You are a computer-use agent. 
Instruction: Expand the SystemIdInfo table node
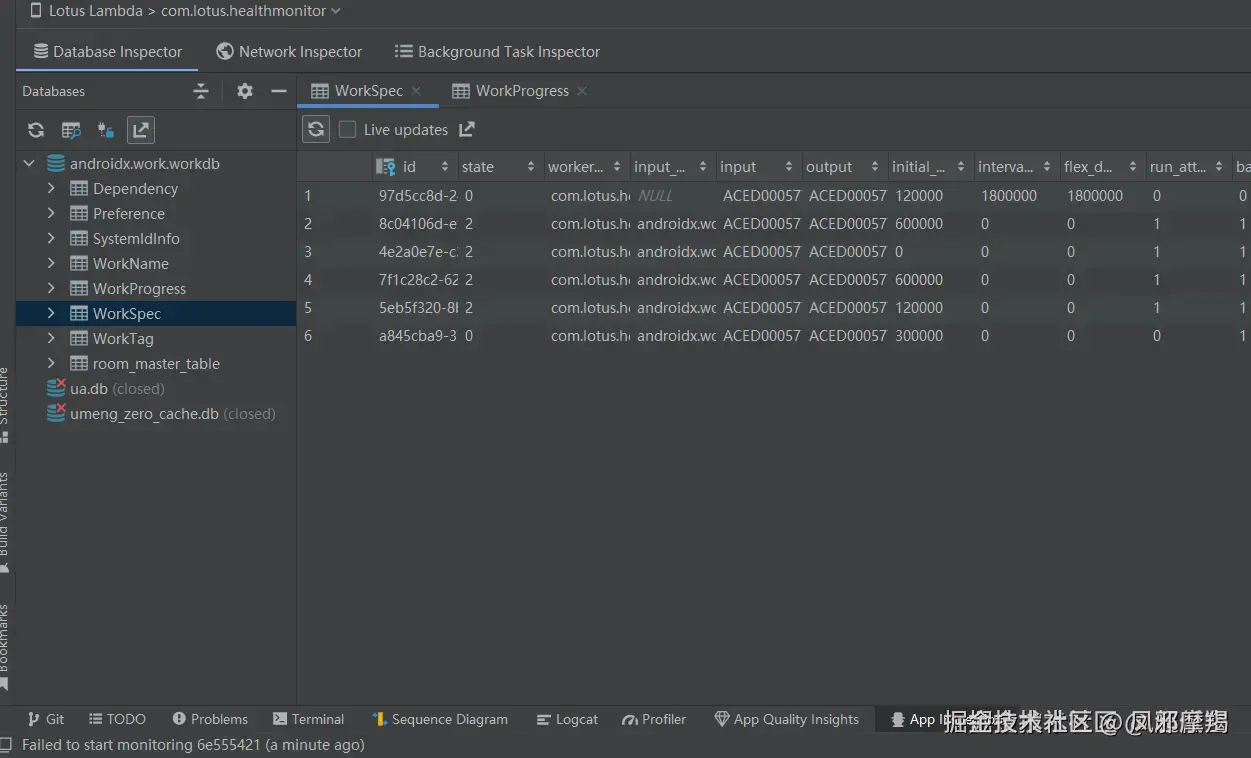point(51,239)
